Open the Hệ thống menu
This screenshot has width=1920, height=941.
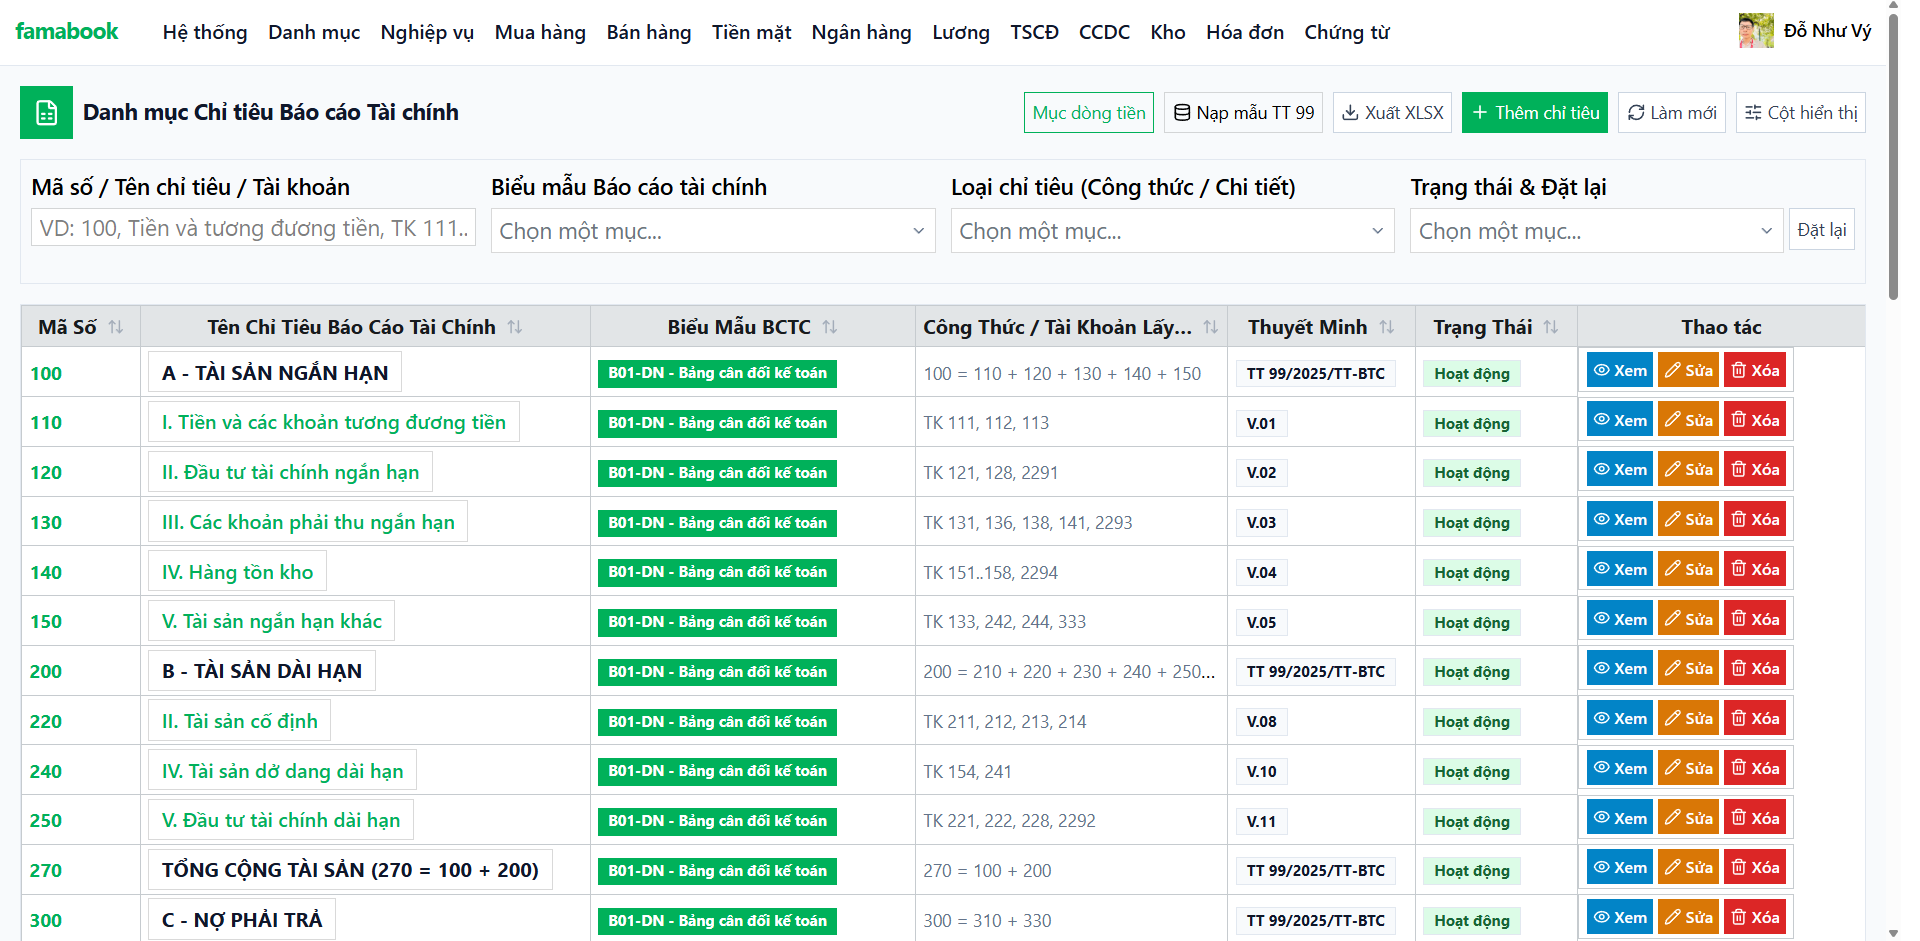coord(205,32)
